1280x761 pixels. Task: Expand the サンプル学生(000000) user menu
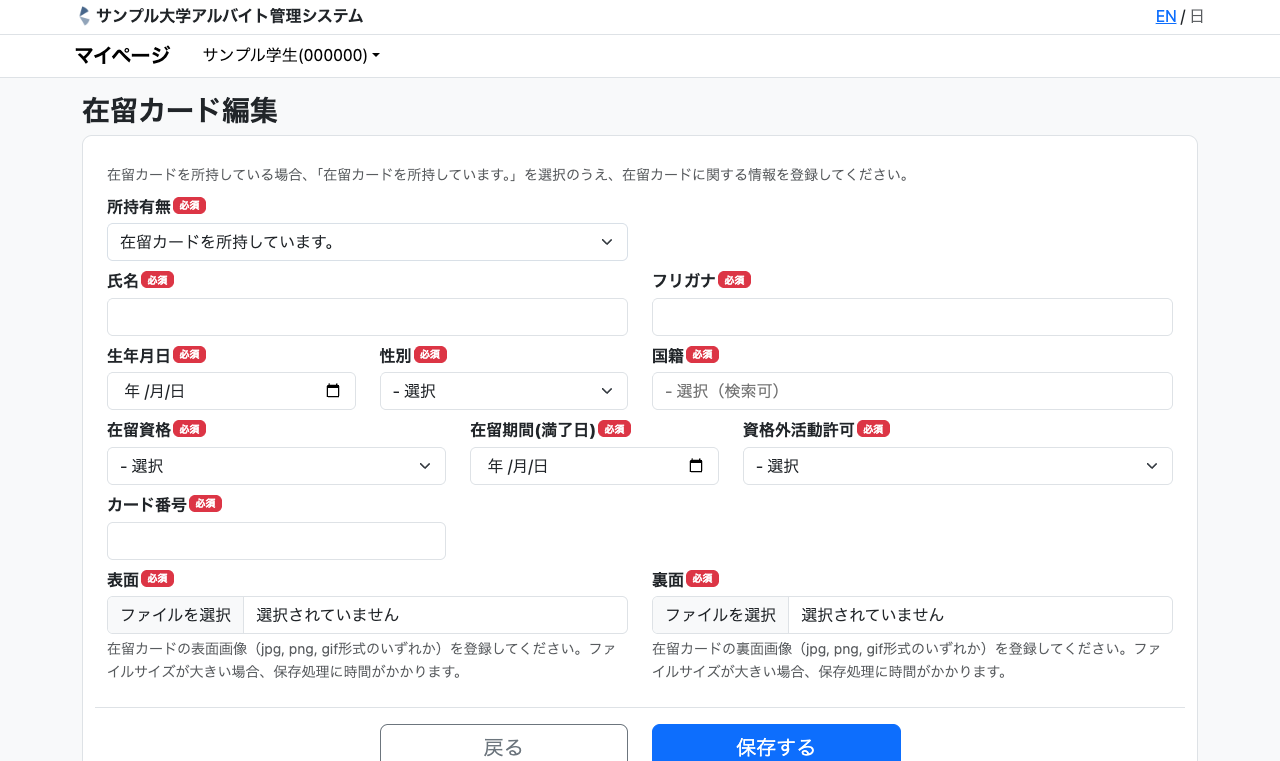coord(291,56)
